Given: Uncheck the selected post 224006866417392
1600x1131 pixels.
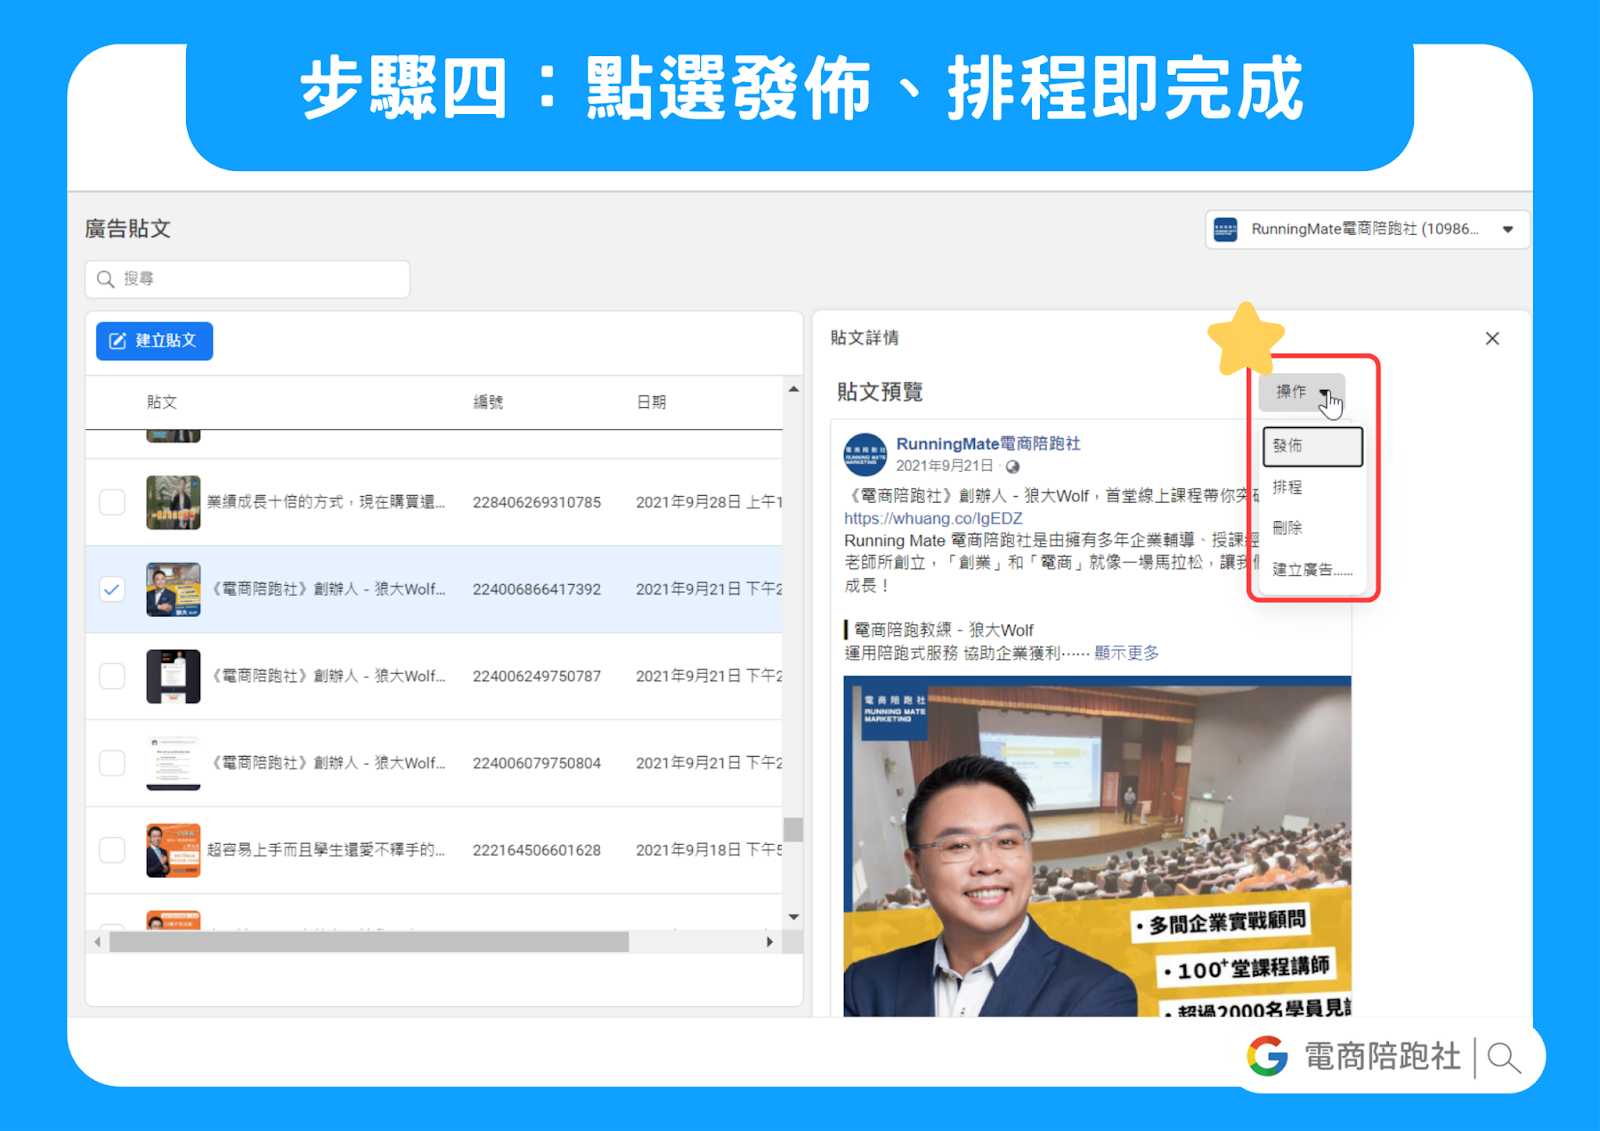Looking at the screenshot, I should (x=112, y=589).
